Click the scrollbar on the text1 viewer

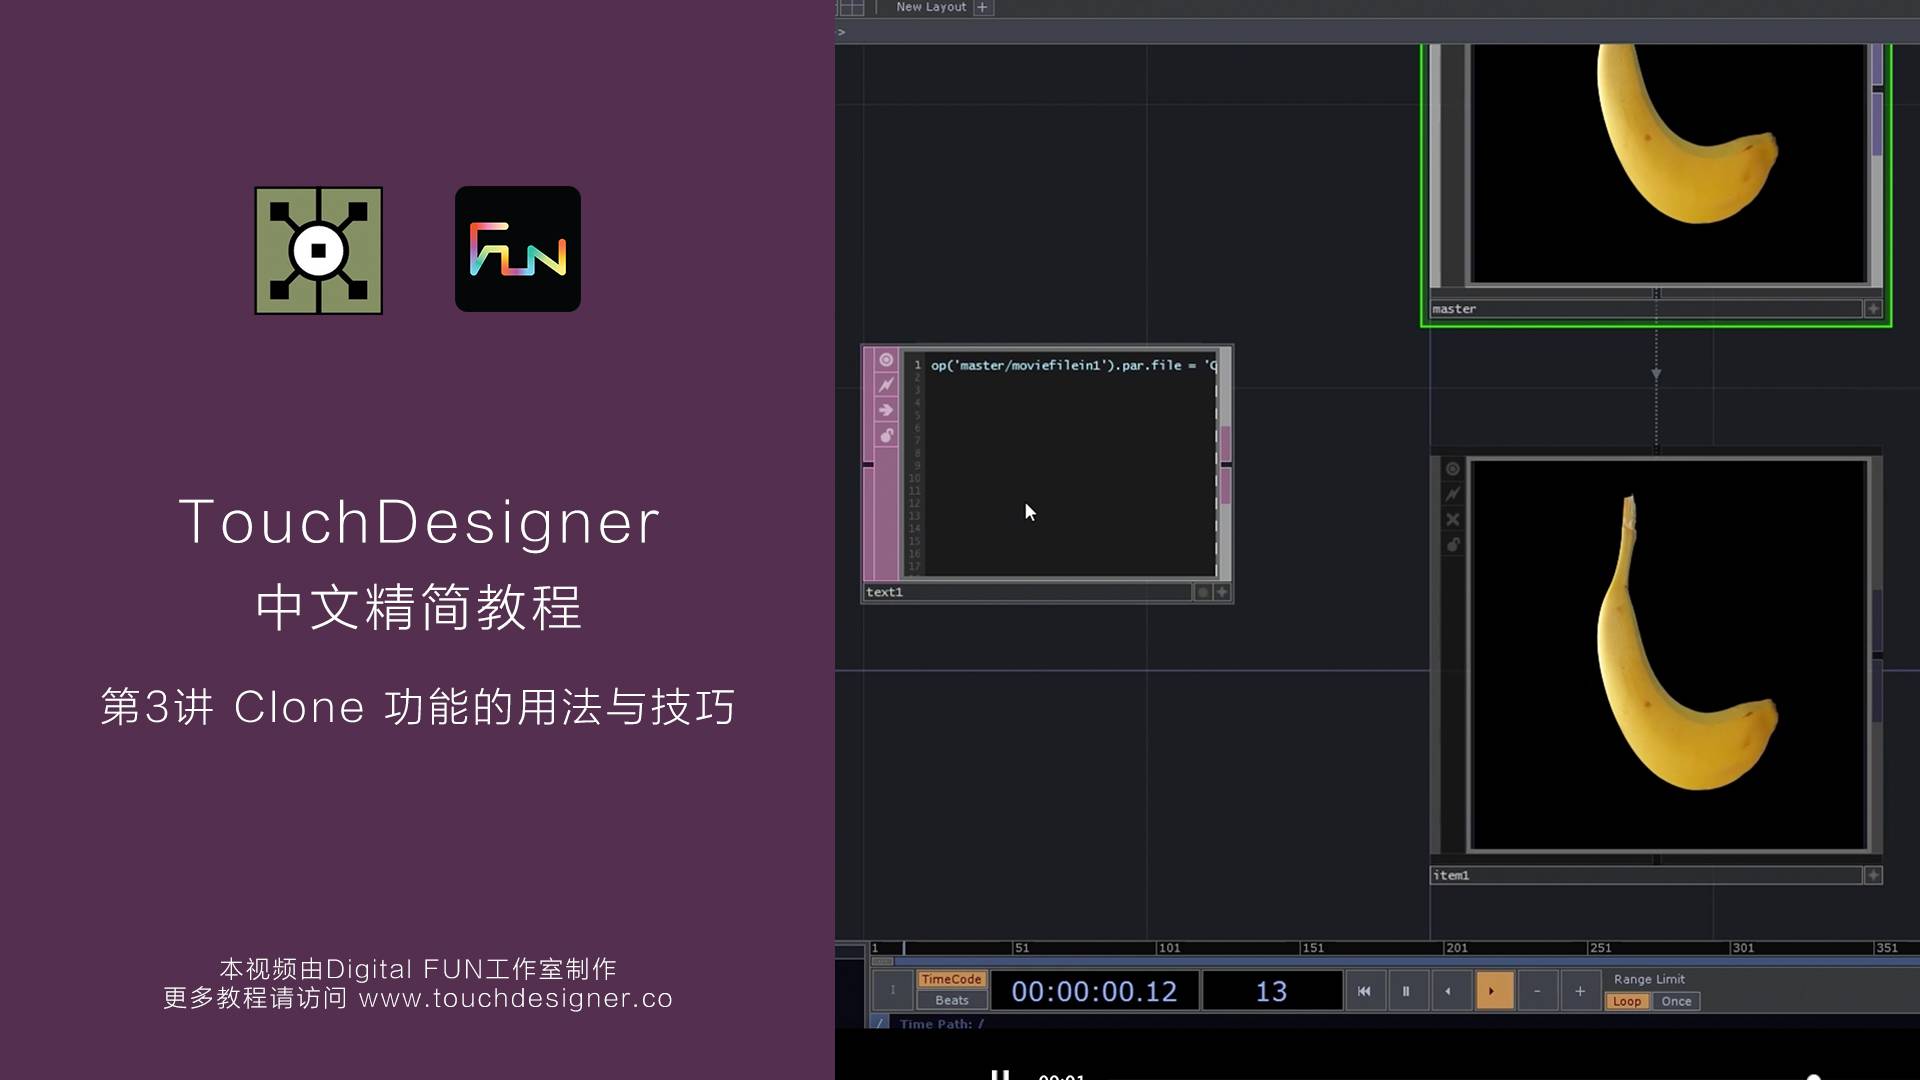(x=1225, y=465)
